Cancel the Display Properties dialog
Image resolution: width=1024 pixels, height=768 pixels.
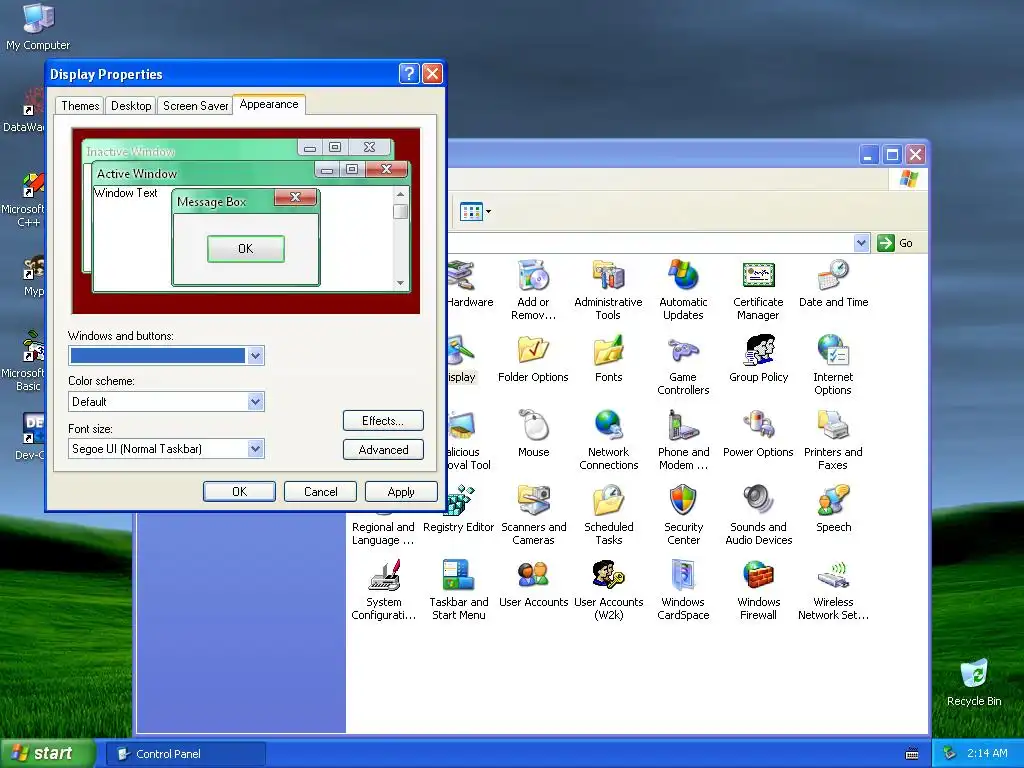(x=321, y=491)
